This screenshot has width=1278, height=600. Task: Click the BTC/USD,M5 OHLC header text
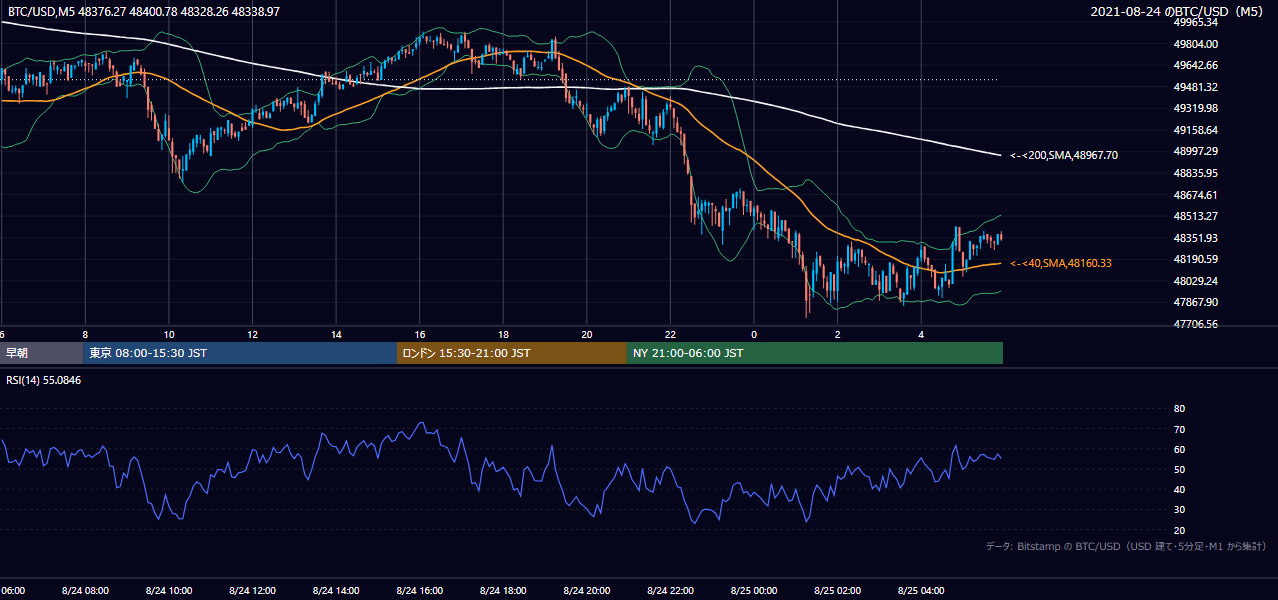pyautogui.click(x=144, y=12)
